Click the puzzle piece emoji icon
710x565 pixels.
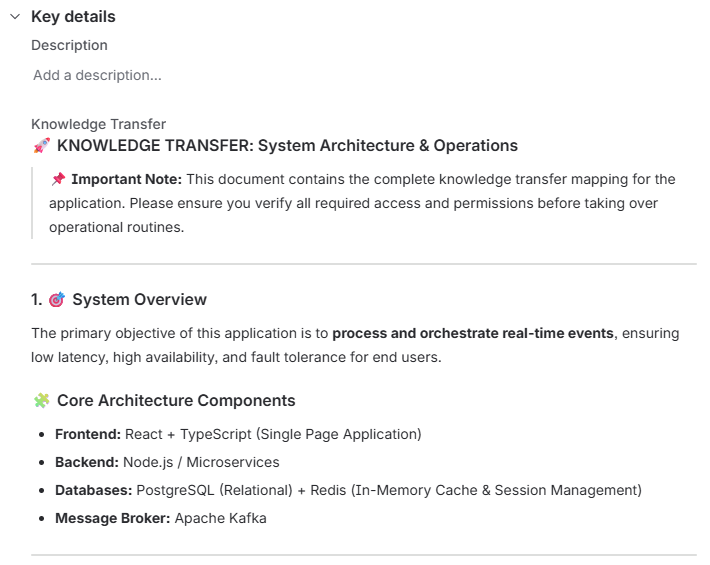[42, 401]
